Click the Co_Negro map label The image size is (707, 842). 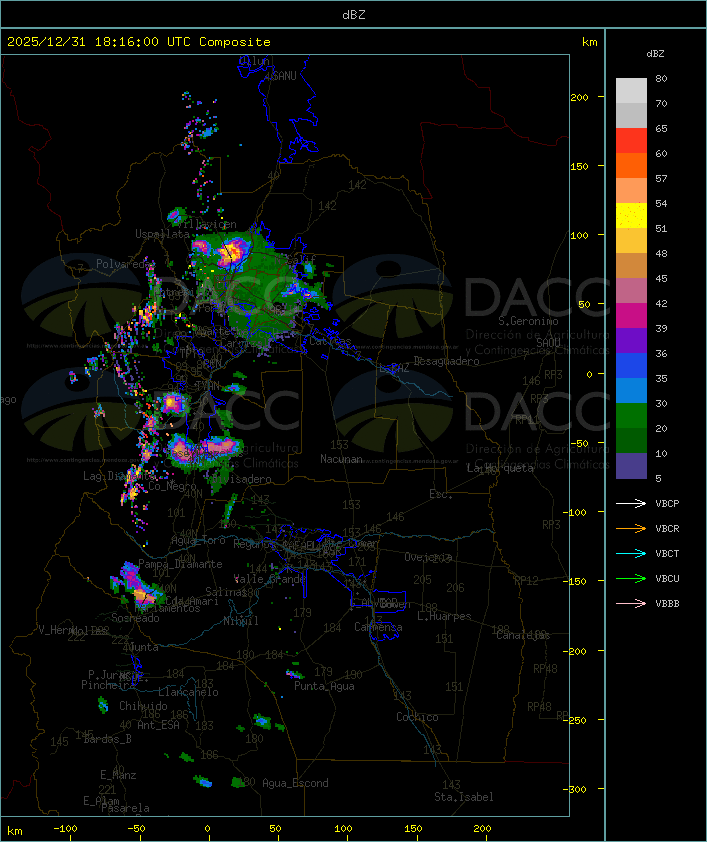[172, 486]
